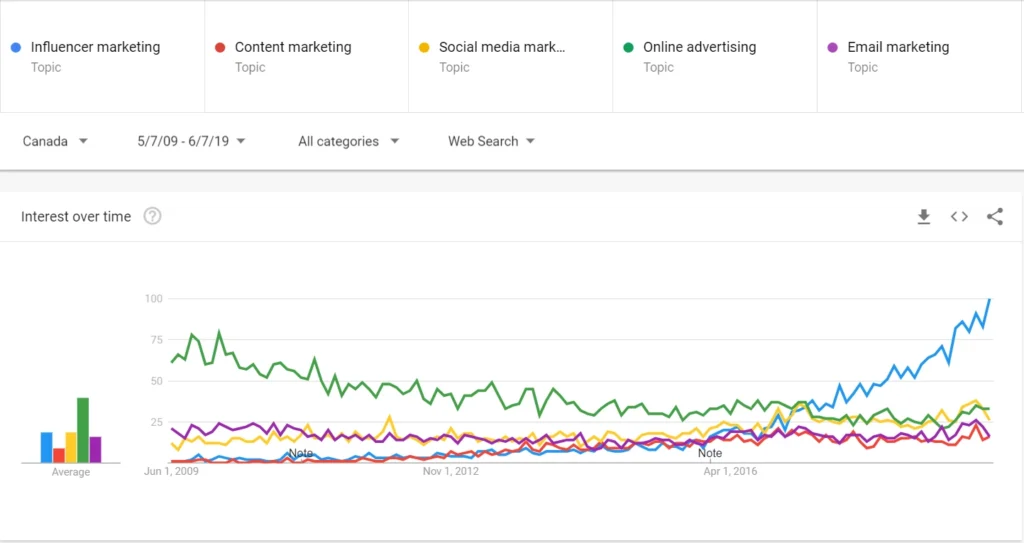Click the blue dot beside Influencer marketing

pyautogui.click(x=16, y=47)
